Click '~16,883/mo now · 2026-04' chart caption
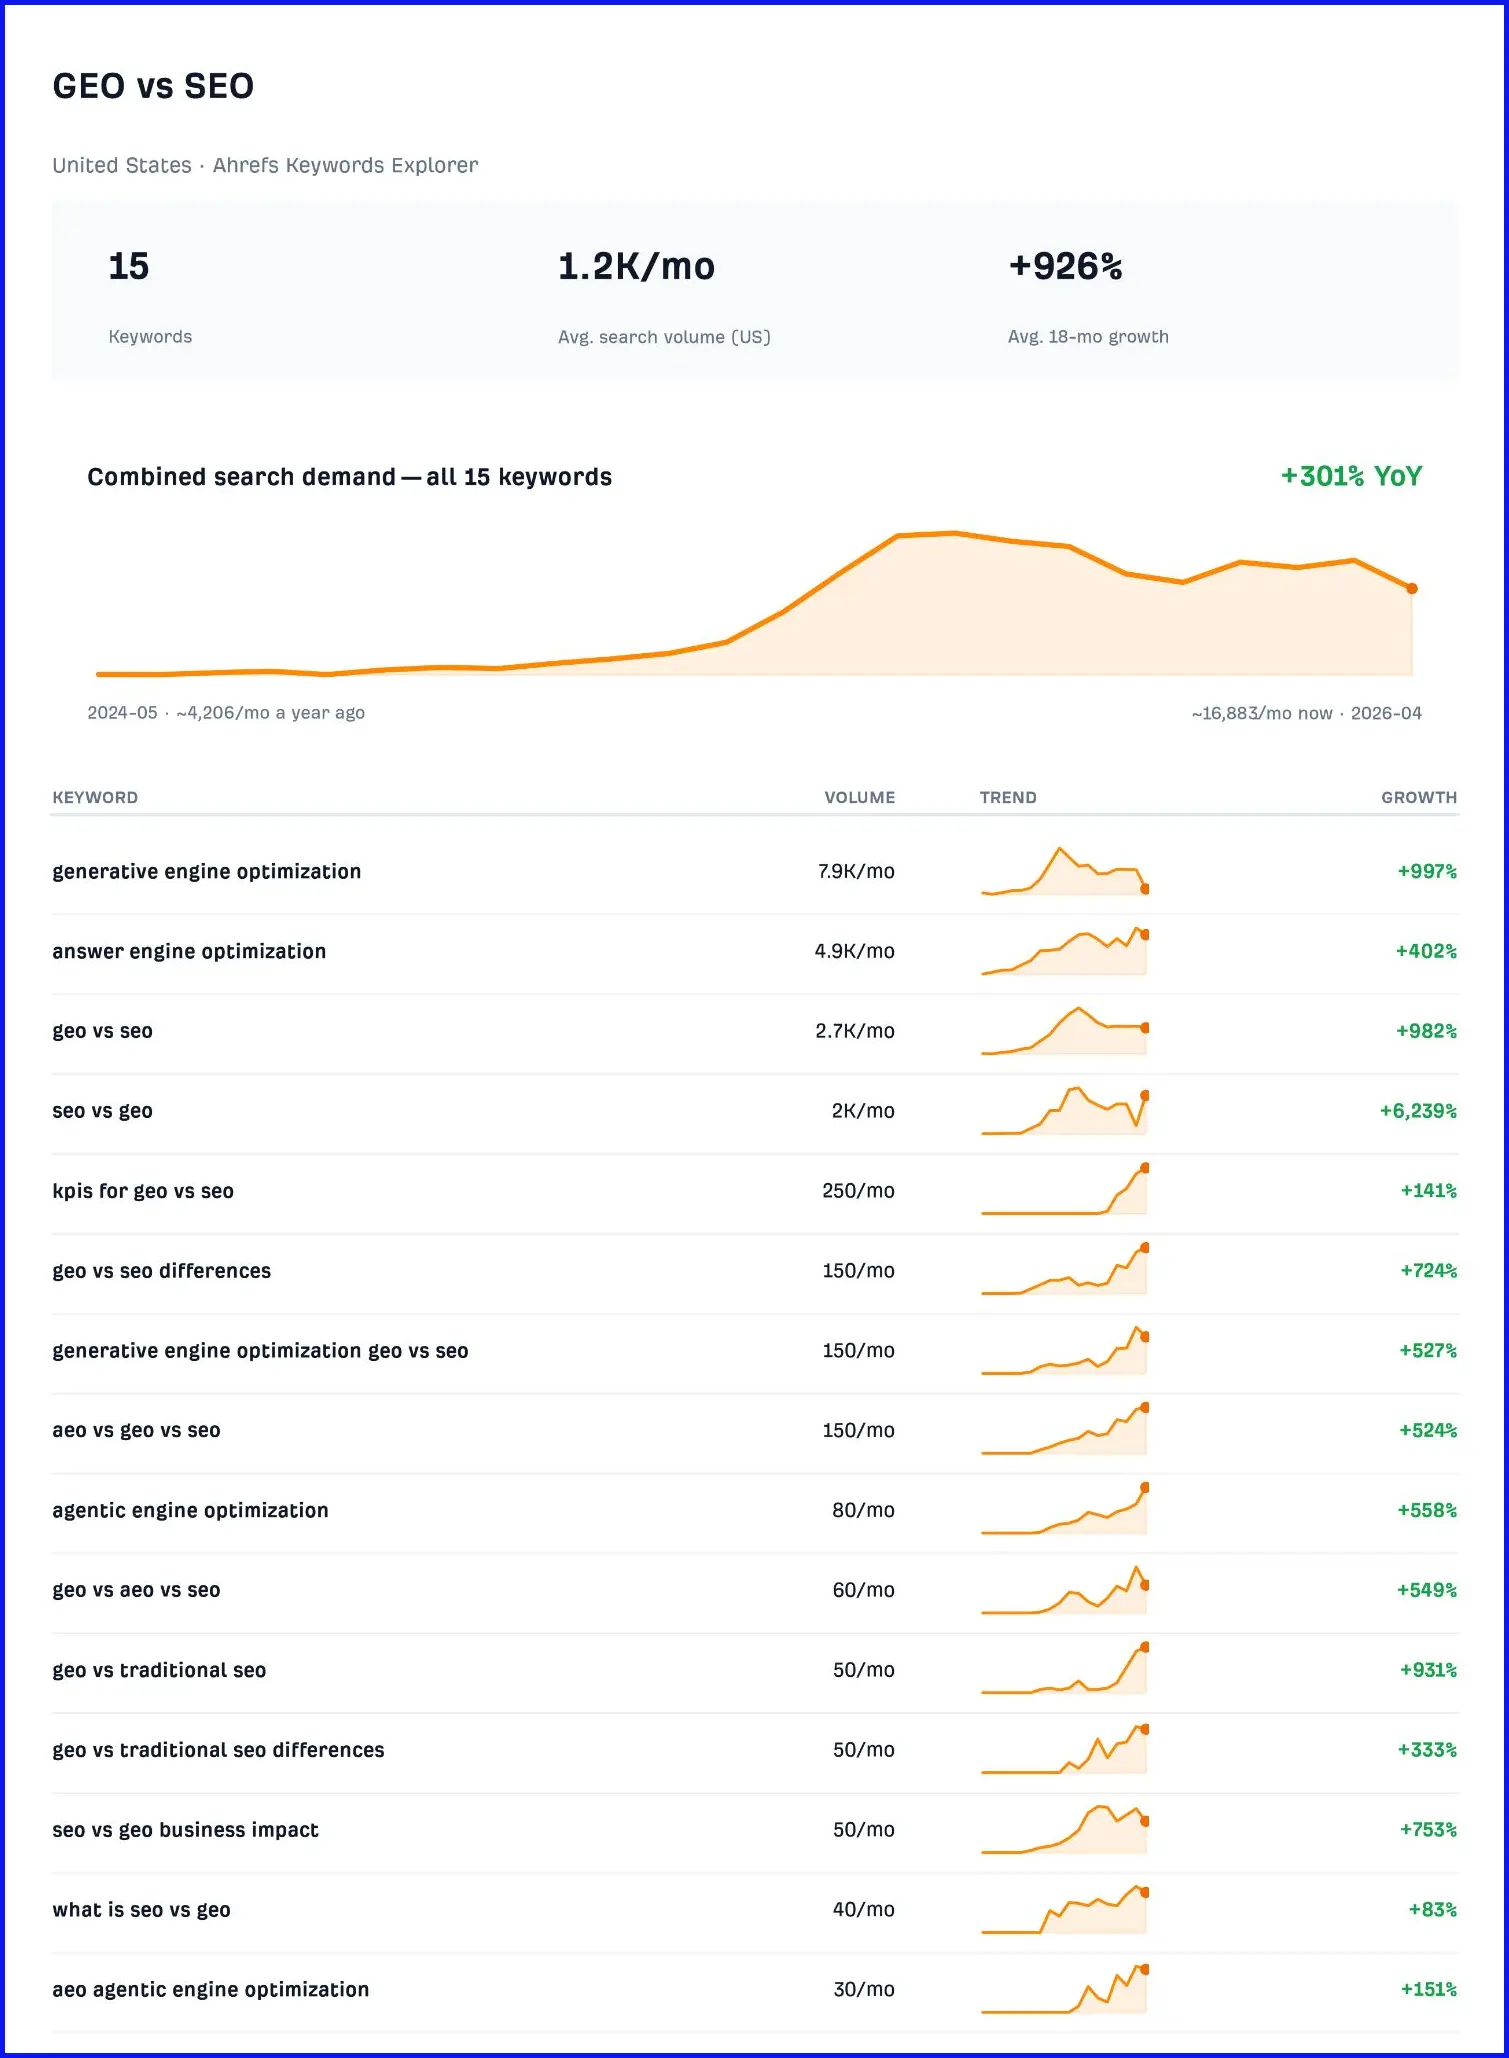 tap(1306, 713)
